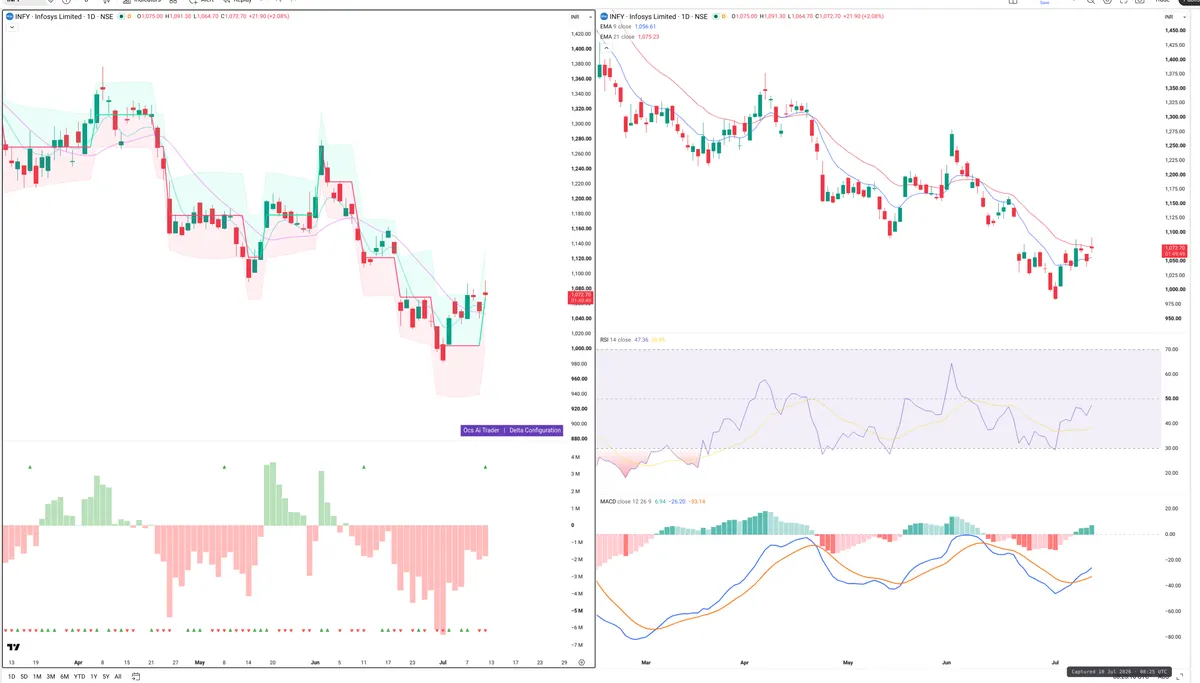Select the 1M date range
The image size is (1200, 683).
click(37, 676)
